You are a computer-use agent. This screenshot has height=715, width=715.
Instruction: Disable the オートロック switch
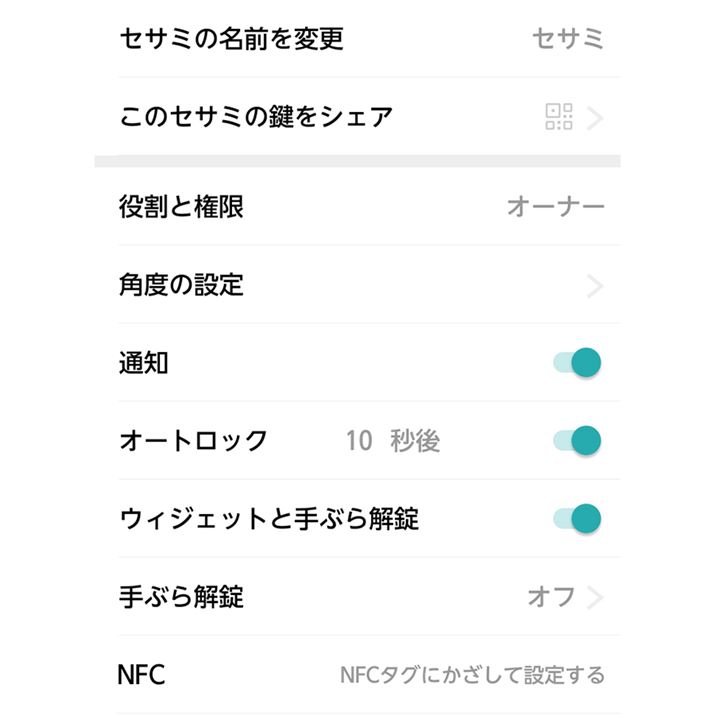point(578,440)
